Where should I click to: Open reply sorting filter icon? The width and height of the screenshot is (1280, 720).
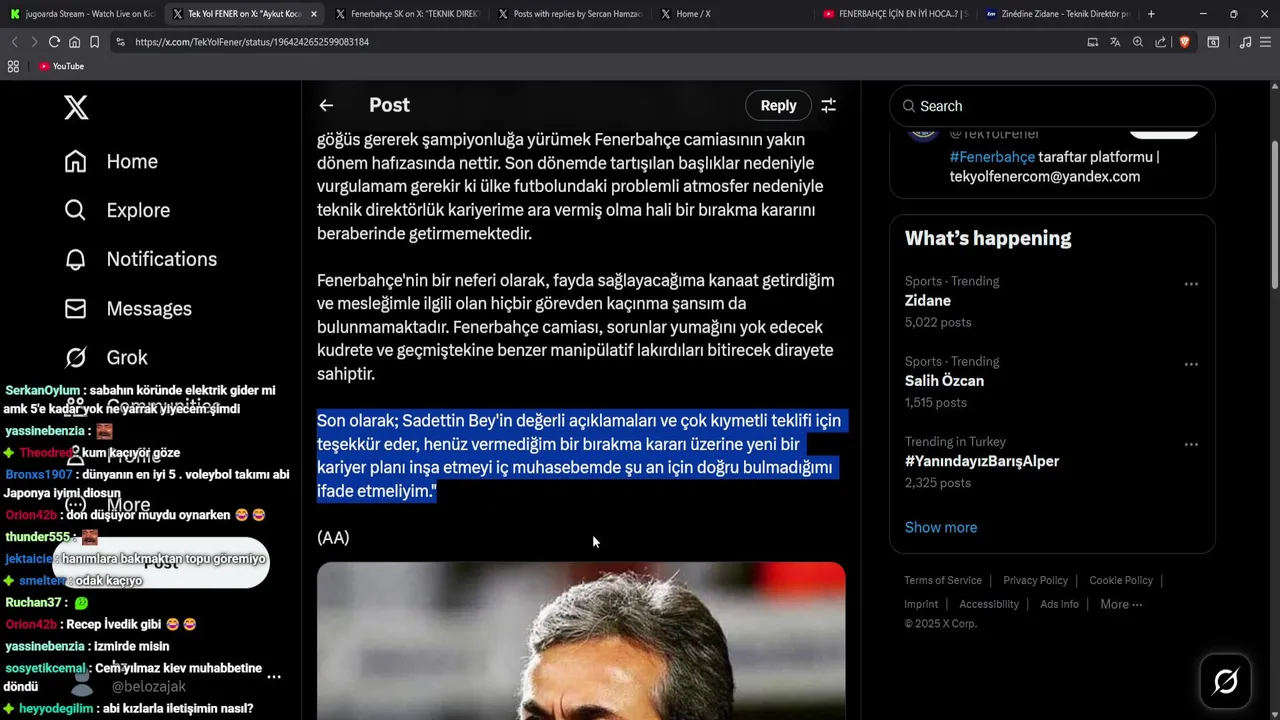[828, 105]
